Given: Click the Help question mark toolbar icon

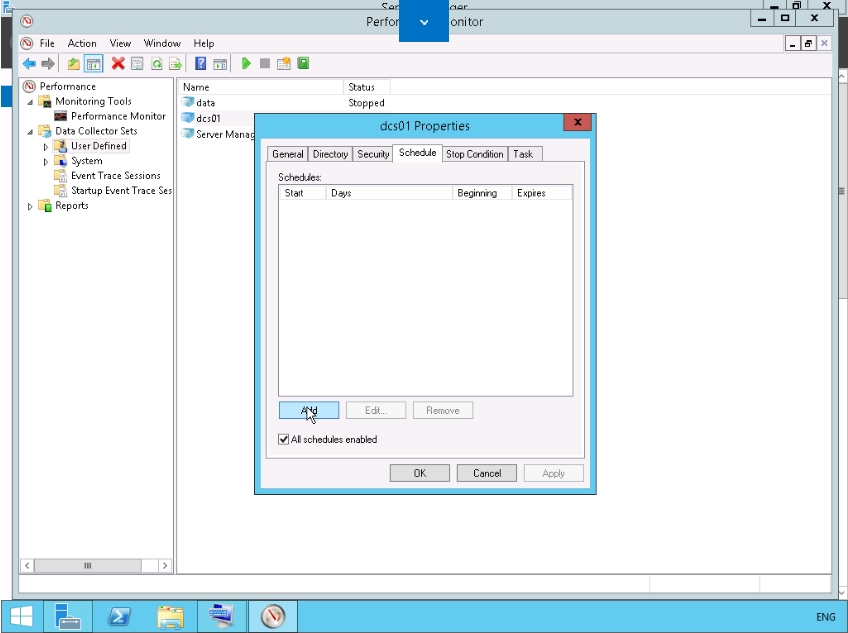Looking at the screenshot, I should click(201, 64).
